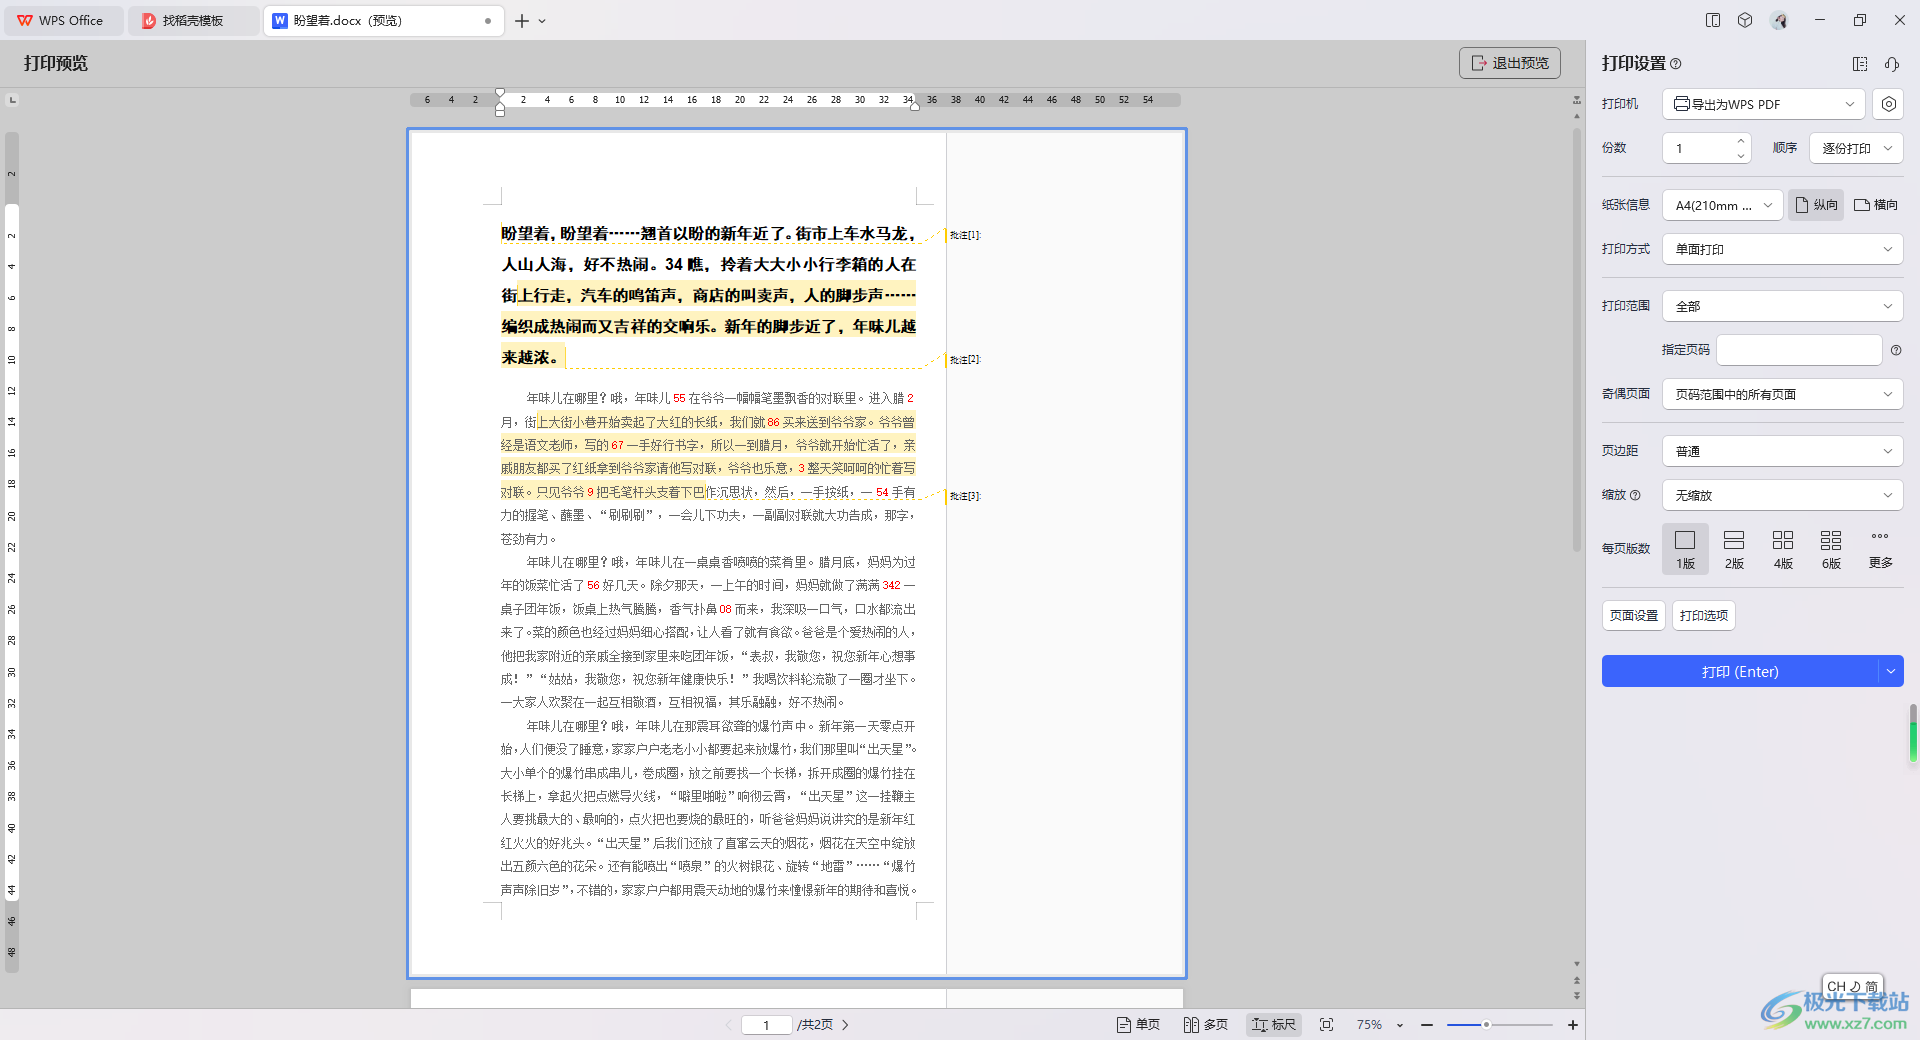The height and width of the screenshot is (1040, 1920).
Task: Go to previous page arrow
Action: pyautogui.click(x=729, y=1025)
